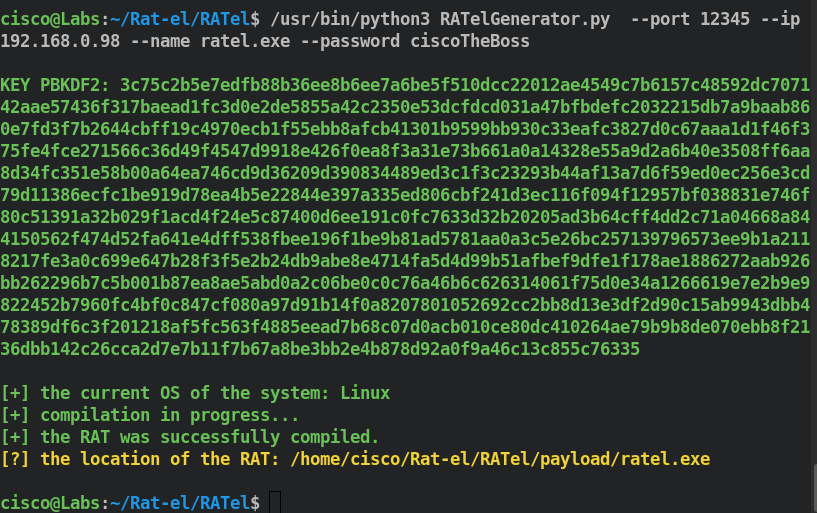
Task: Click '[?] the location of the RAT:' label
Action: pos(140,459)
